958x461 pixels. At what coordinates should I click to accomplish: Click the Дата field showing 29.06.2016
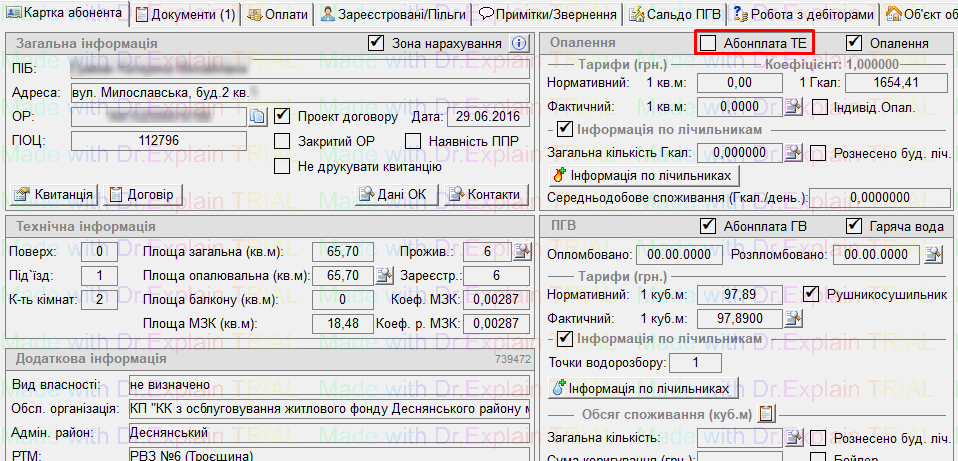pyautogui.click(x=485, y=117)
